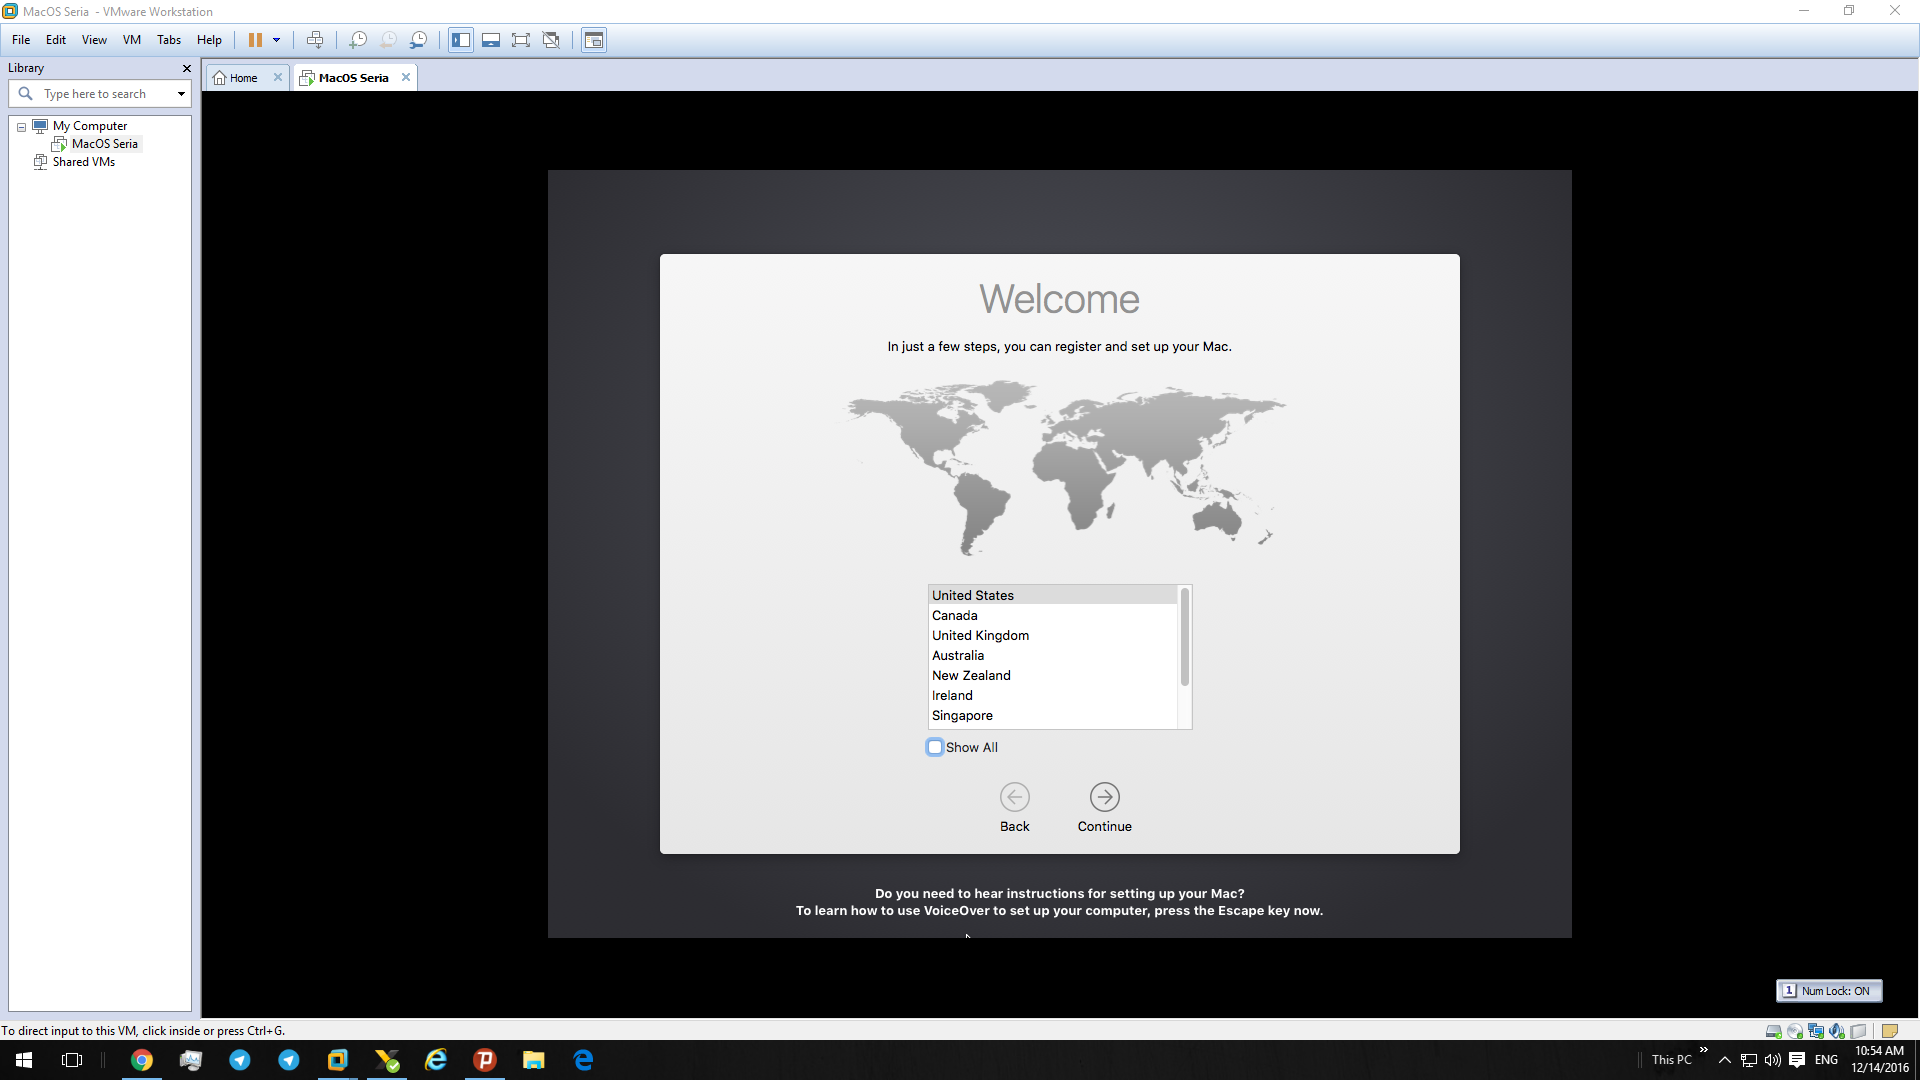Select United States in the country list

tap(1053, 595)
